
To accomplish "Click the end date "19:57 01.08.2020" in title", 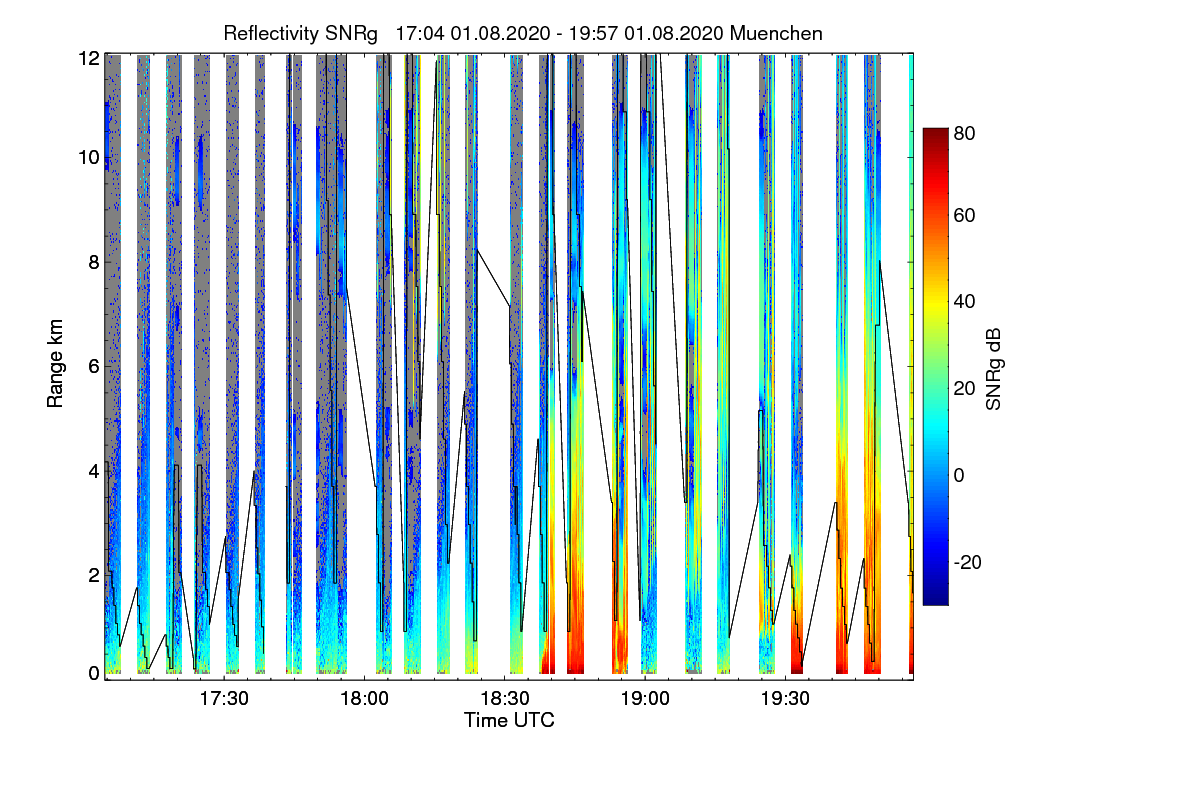I will (646, 33).
